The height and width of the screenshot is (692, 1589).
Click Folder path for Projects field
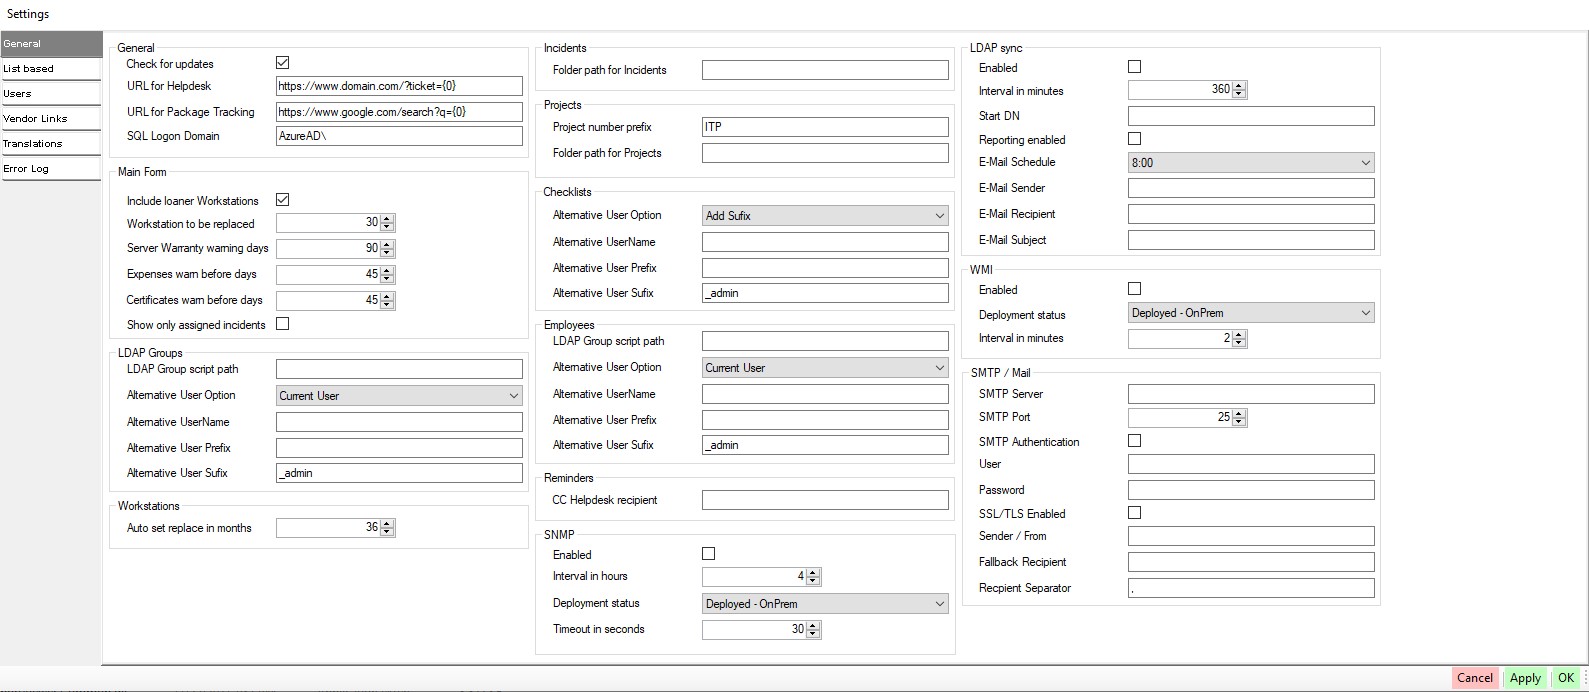(x=825, y=153)
